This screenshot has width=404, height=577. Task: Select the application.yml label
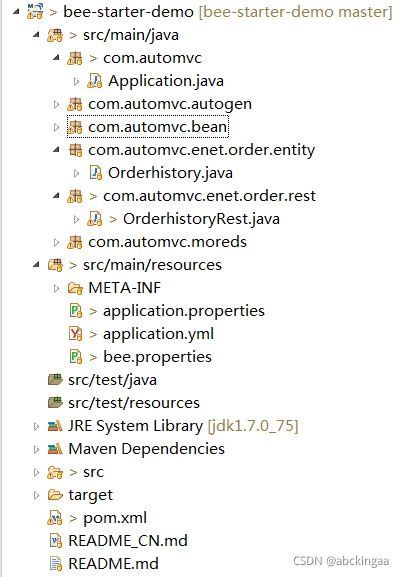coord(158,334)
